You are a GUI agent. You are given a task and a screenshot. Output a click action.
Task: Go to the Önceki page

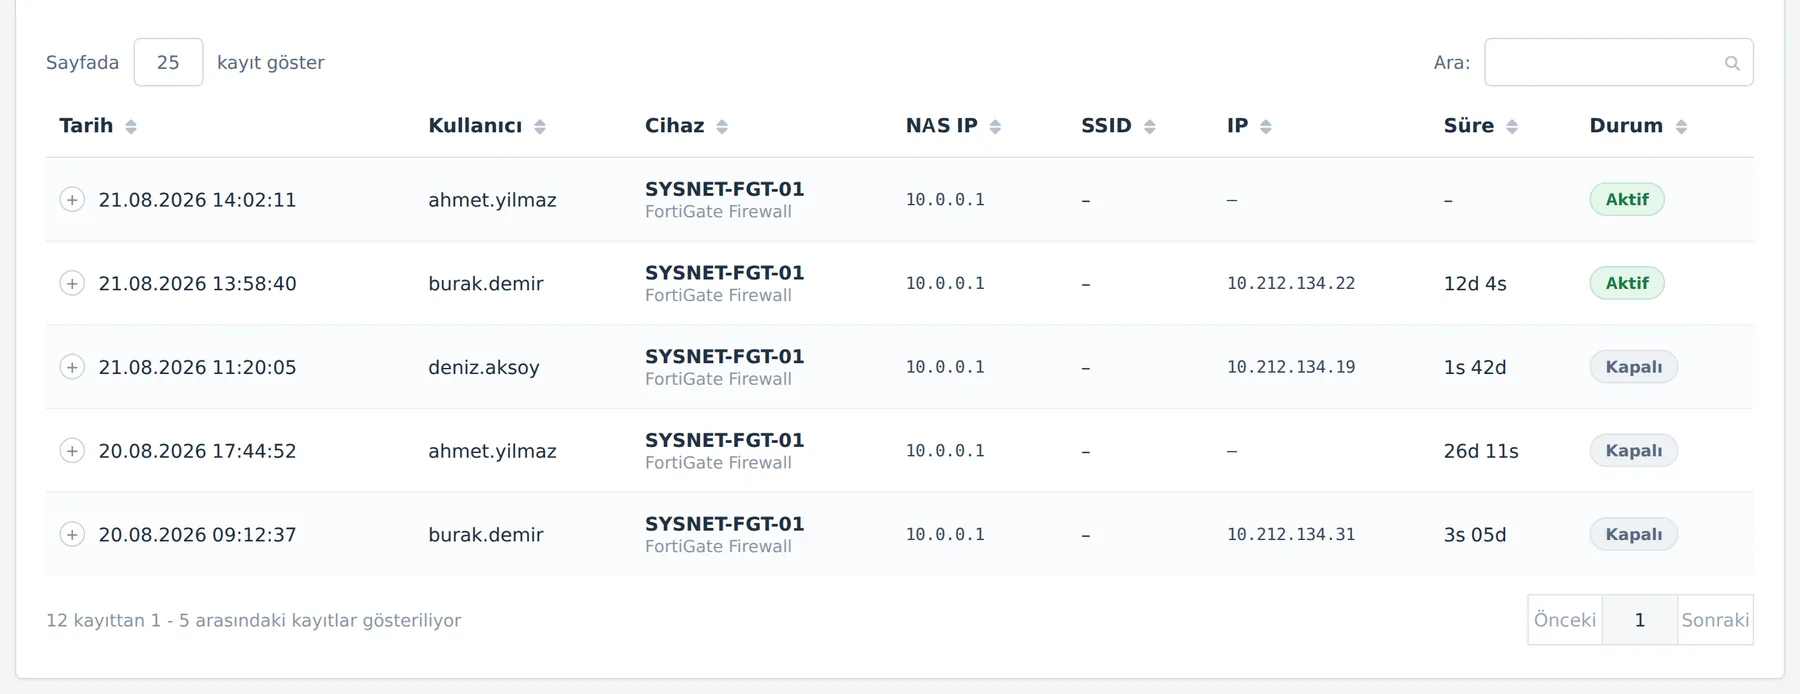click(x=1565, y=620)
